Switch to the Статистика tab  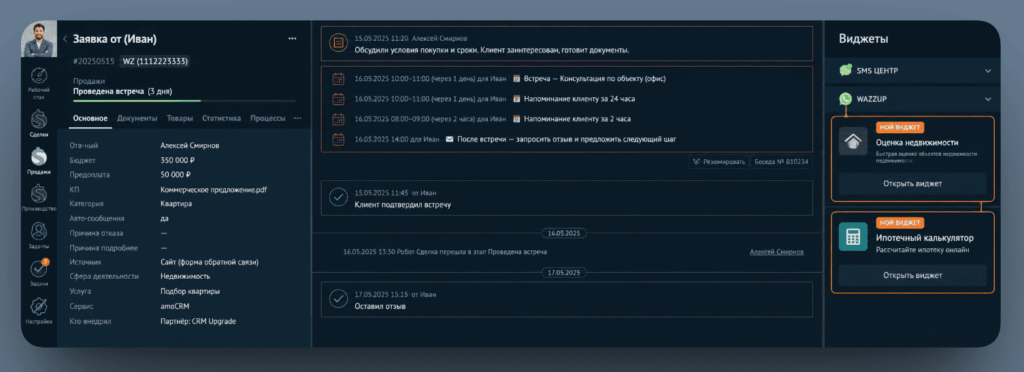click(x=221, y=118)
